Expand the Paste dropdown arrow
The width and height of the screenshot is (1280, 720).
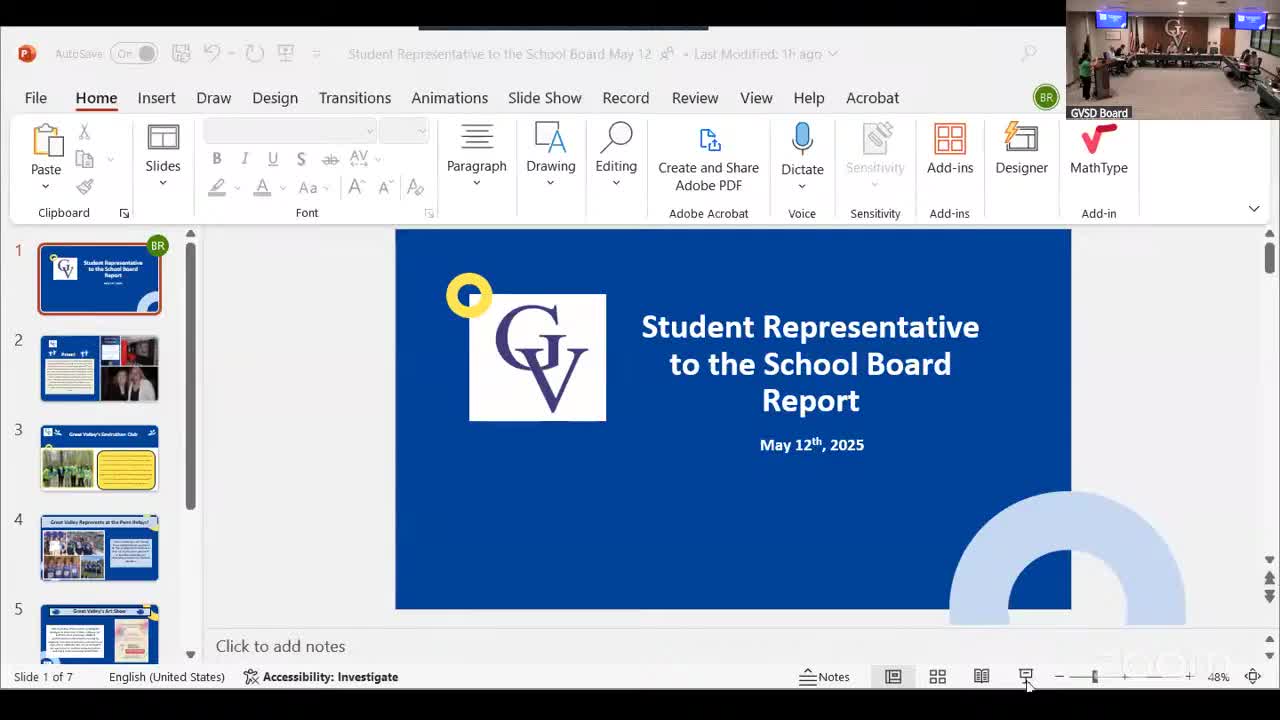pyautogui.click(x=45, y=187)
